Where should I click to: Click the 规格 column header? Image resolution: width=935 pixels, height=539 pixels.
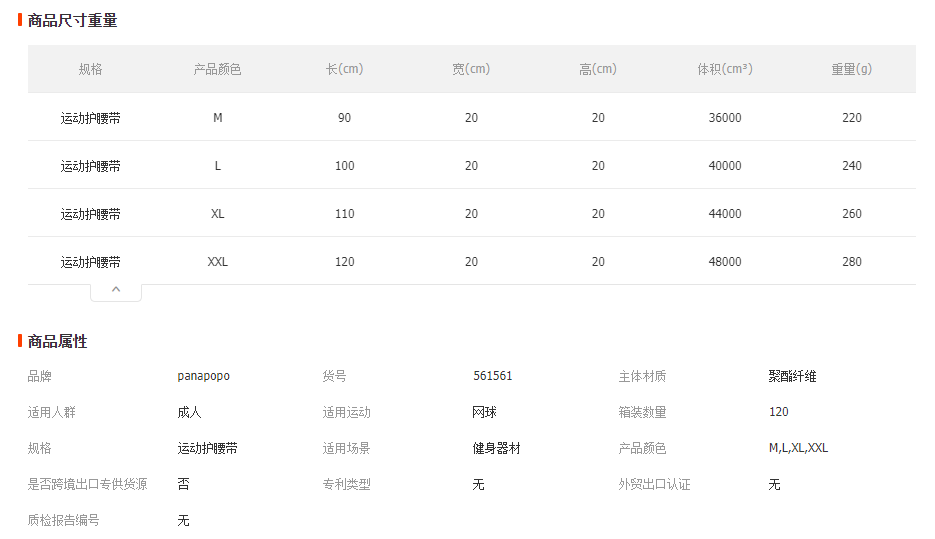pyautogui.click(x=91, y=69)
